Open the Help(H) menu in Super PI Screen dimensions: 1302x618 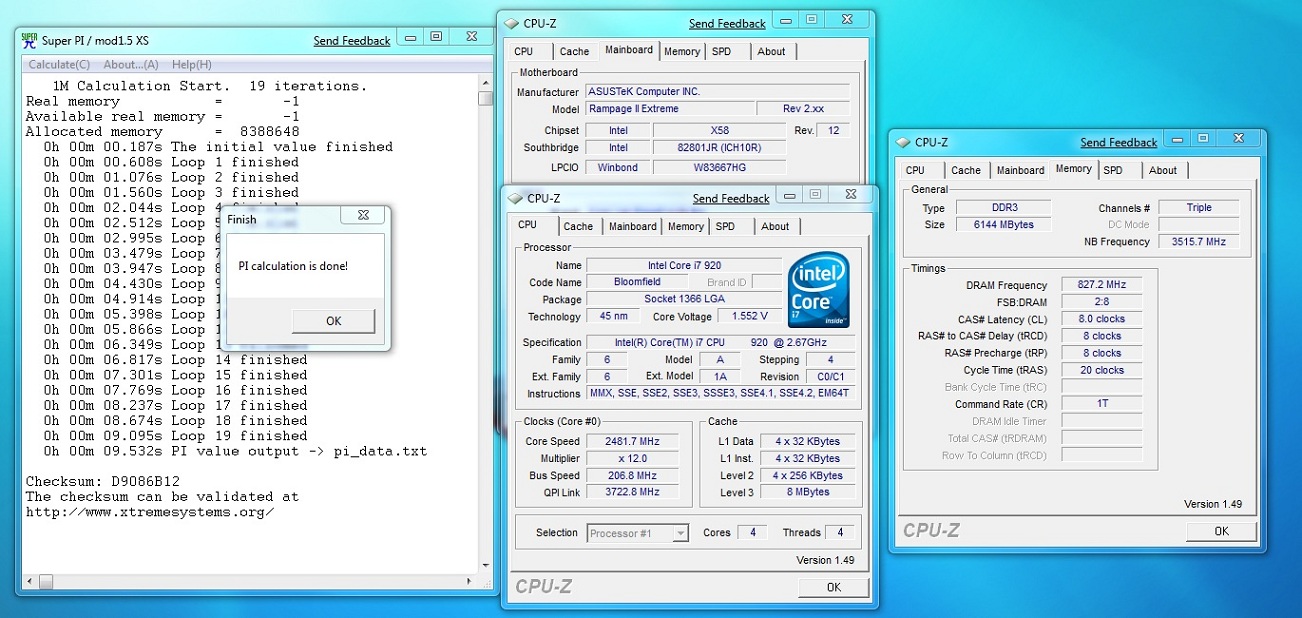click(191, 65)
